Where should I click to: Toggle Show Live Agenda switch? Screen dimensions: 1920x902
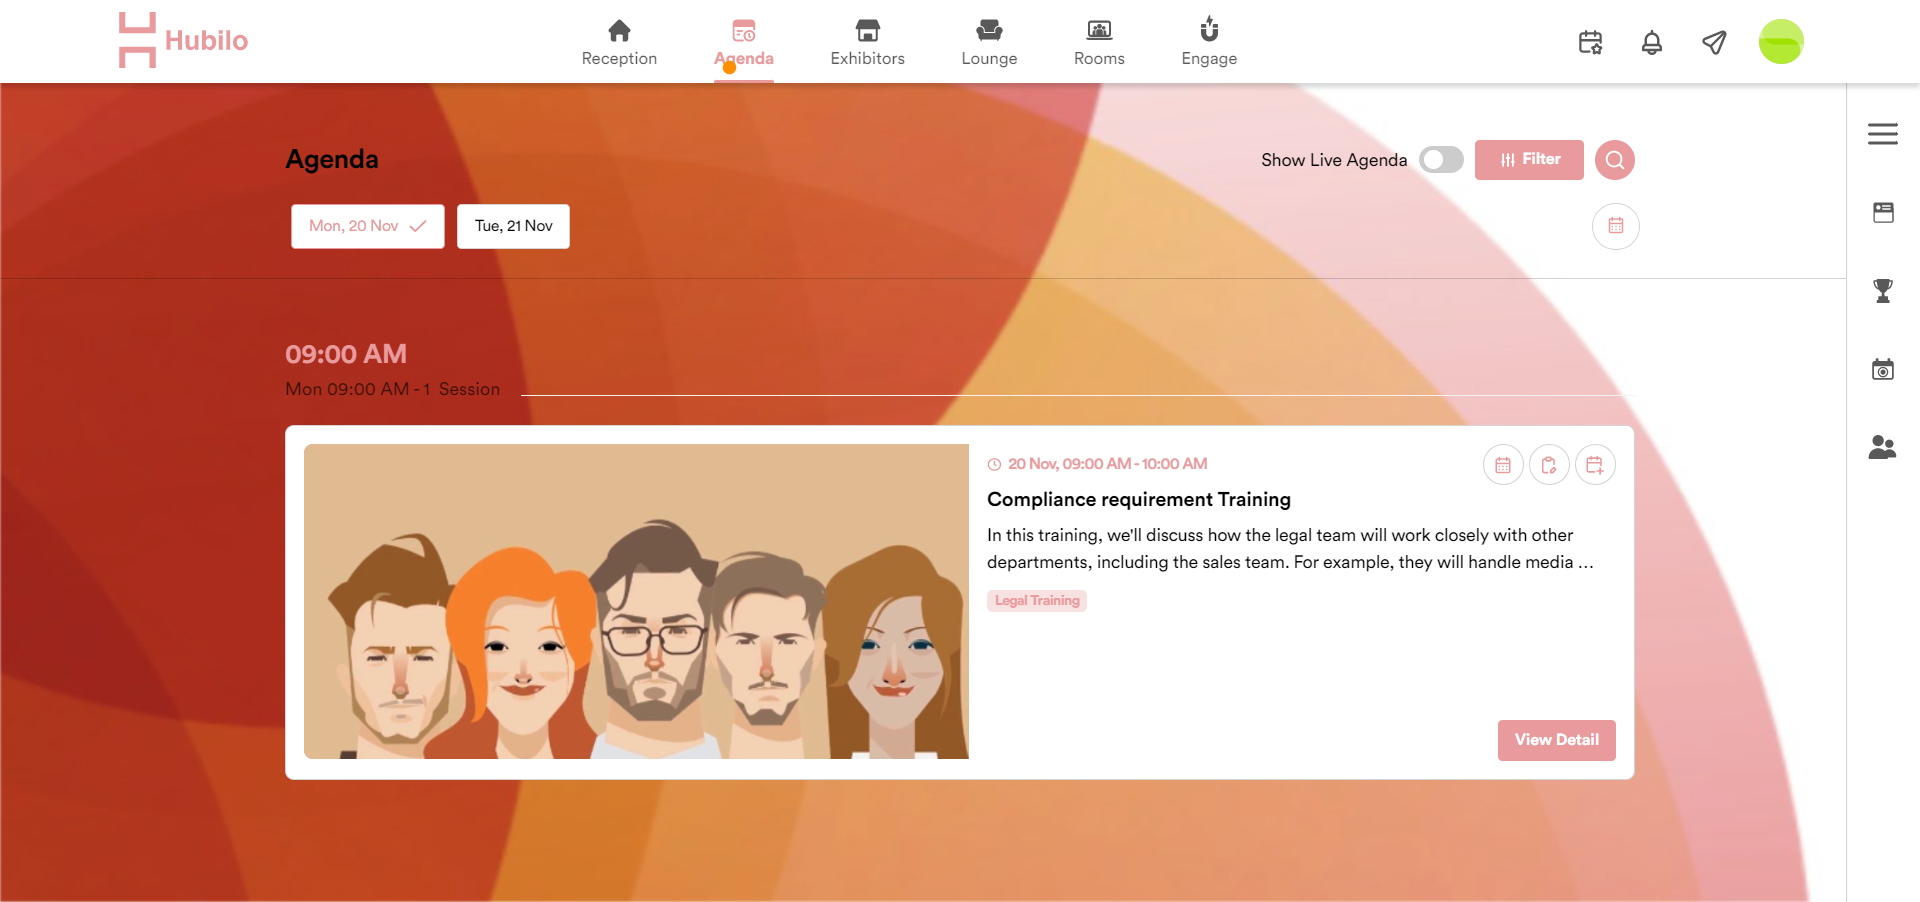[x=1441, y=160]
